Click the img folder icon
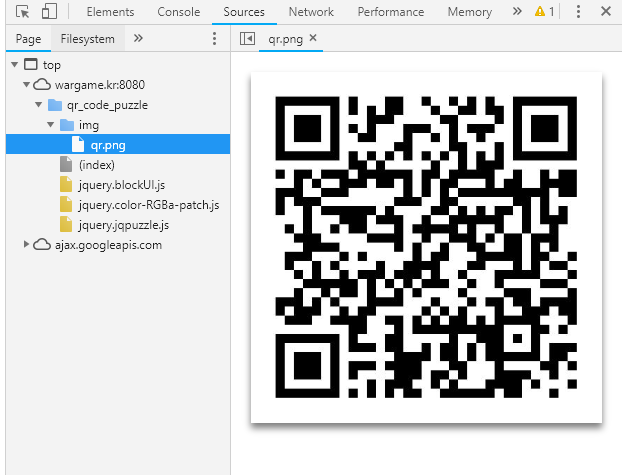Screen dimensions: 622x475 [x=67, y=125]
